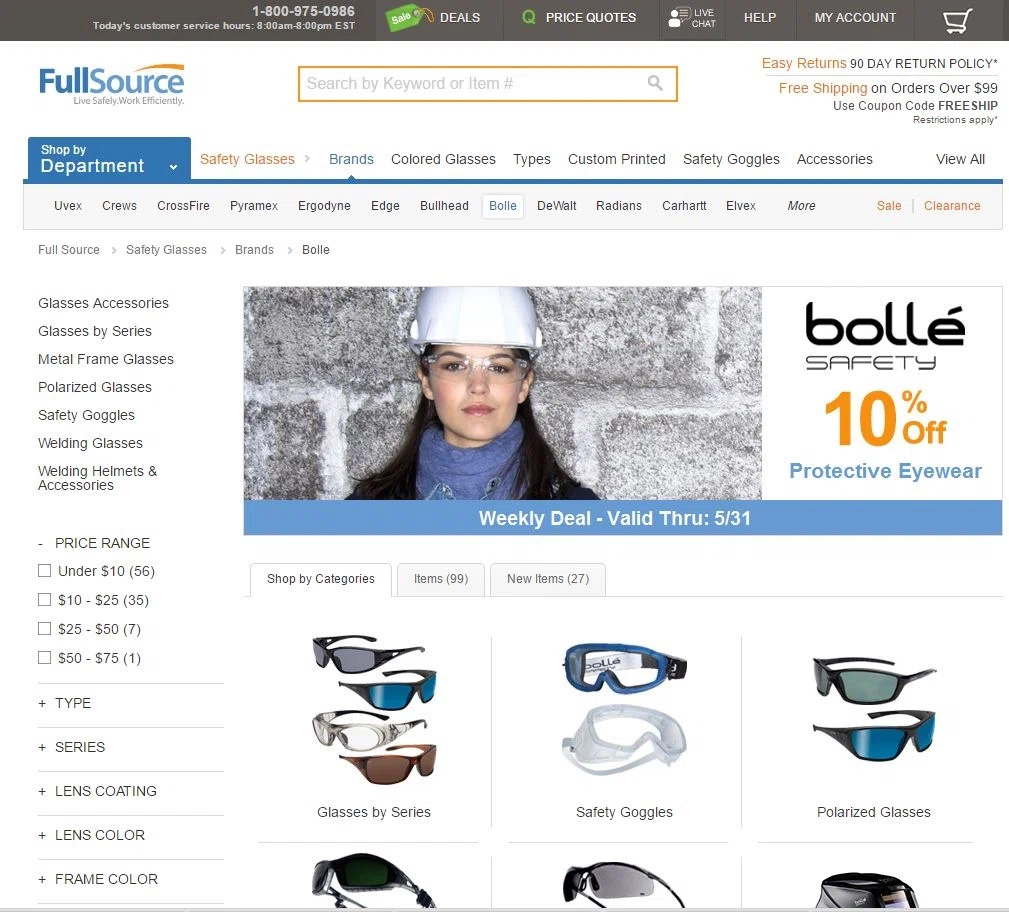Switch to the New Items (27) tab
Screen dimensions: 1009x912
tap(548, 579)
